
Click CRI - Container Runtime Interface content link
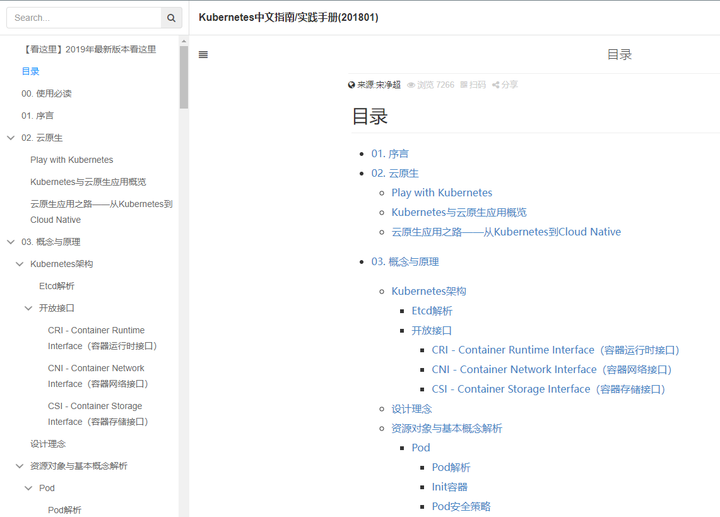[x=556, y=350]
